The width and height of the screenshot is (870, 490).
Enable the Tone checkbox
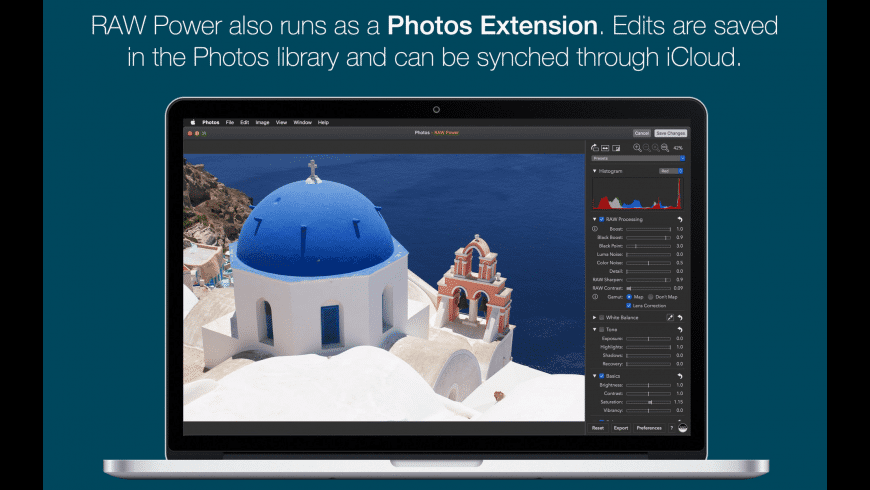tap(601, 330)
